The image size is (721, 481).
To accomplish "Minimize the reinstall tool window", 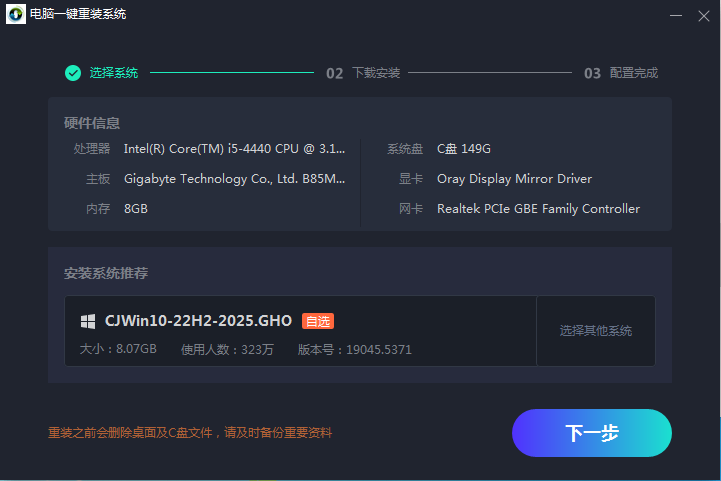I will point(676,15).
